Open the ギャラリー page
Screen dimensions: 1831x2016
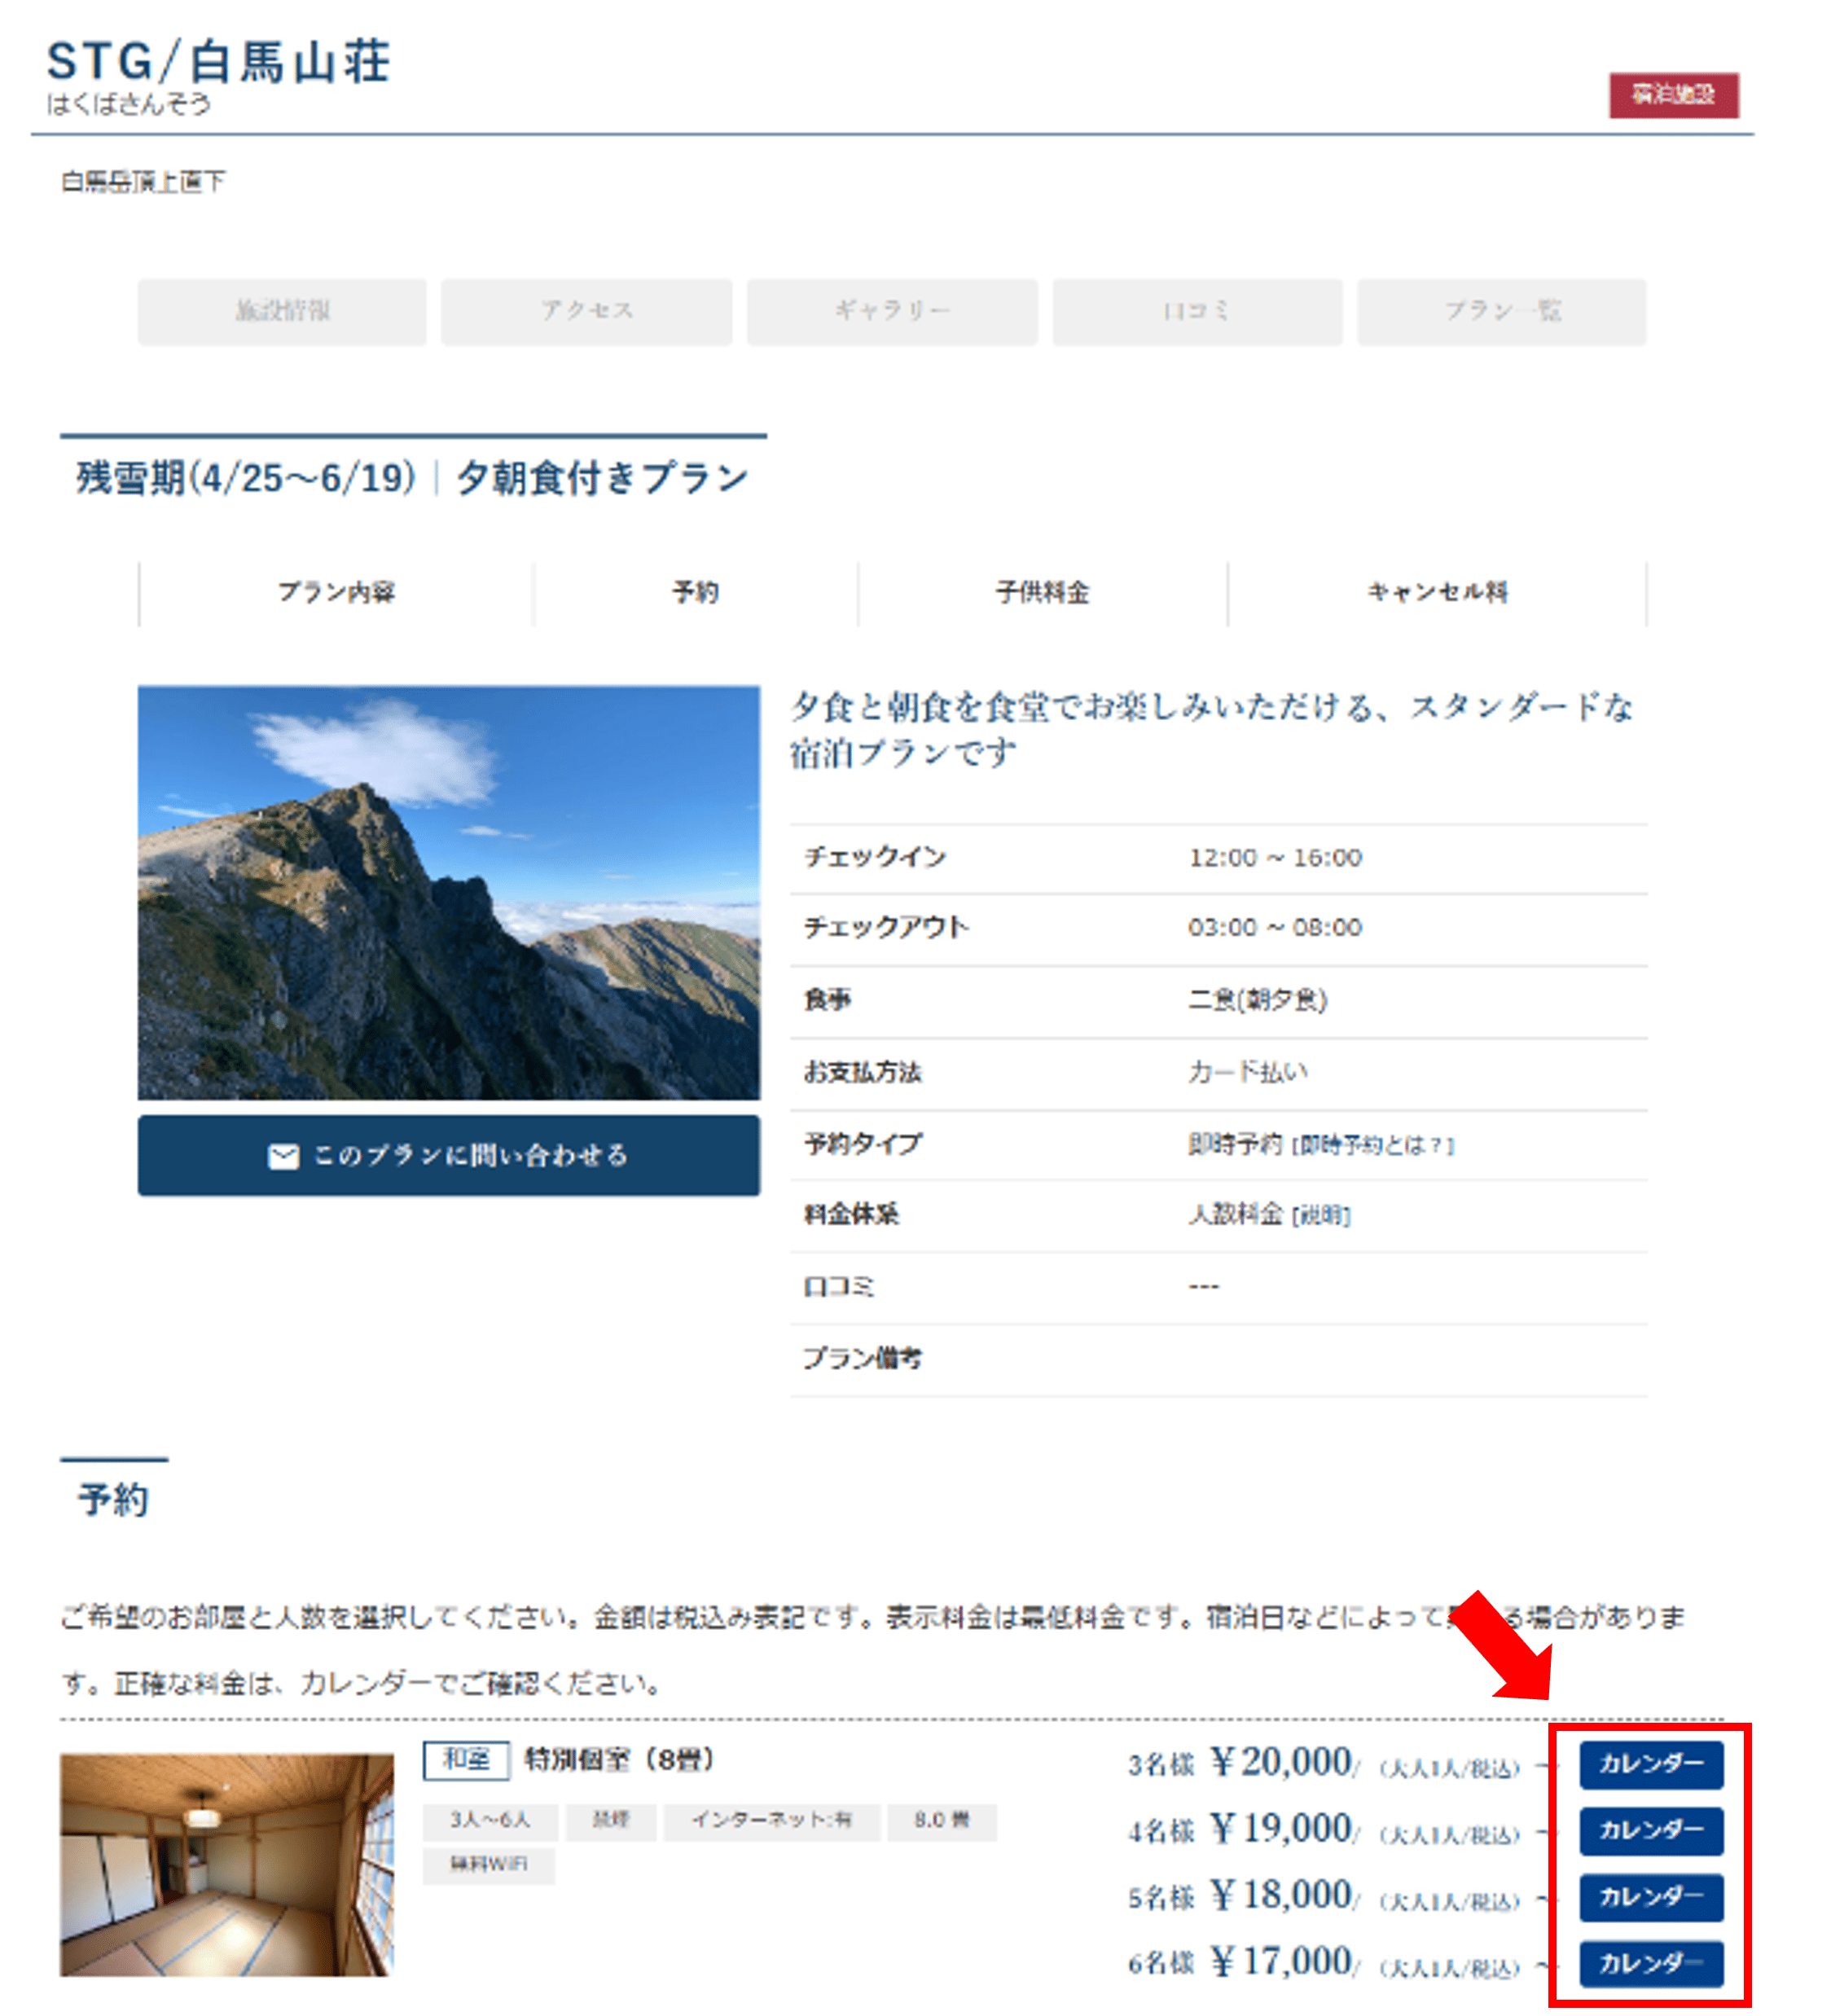tap(892, 311)
